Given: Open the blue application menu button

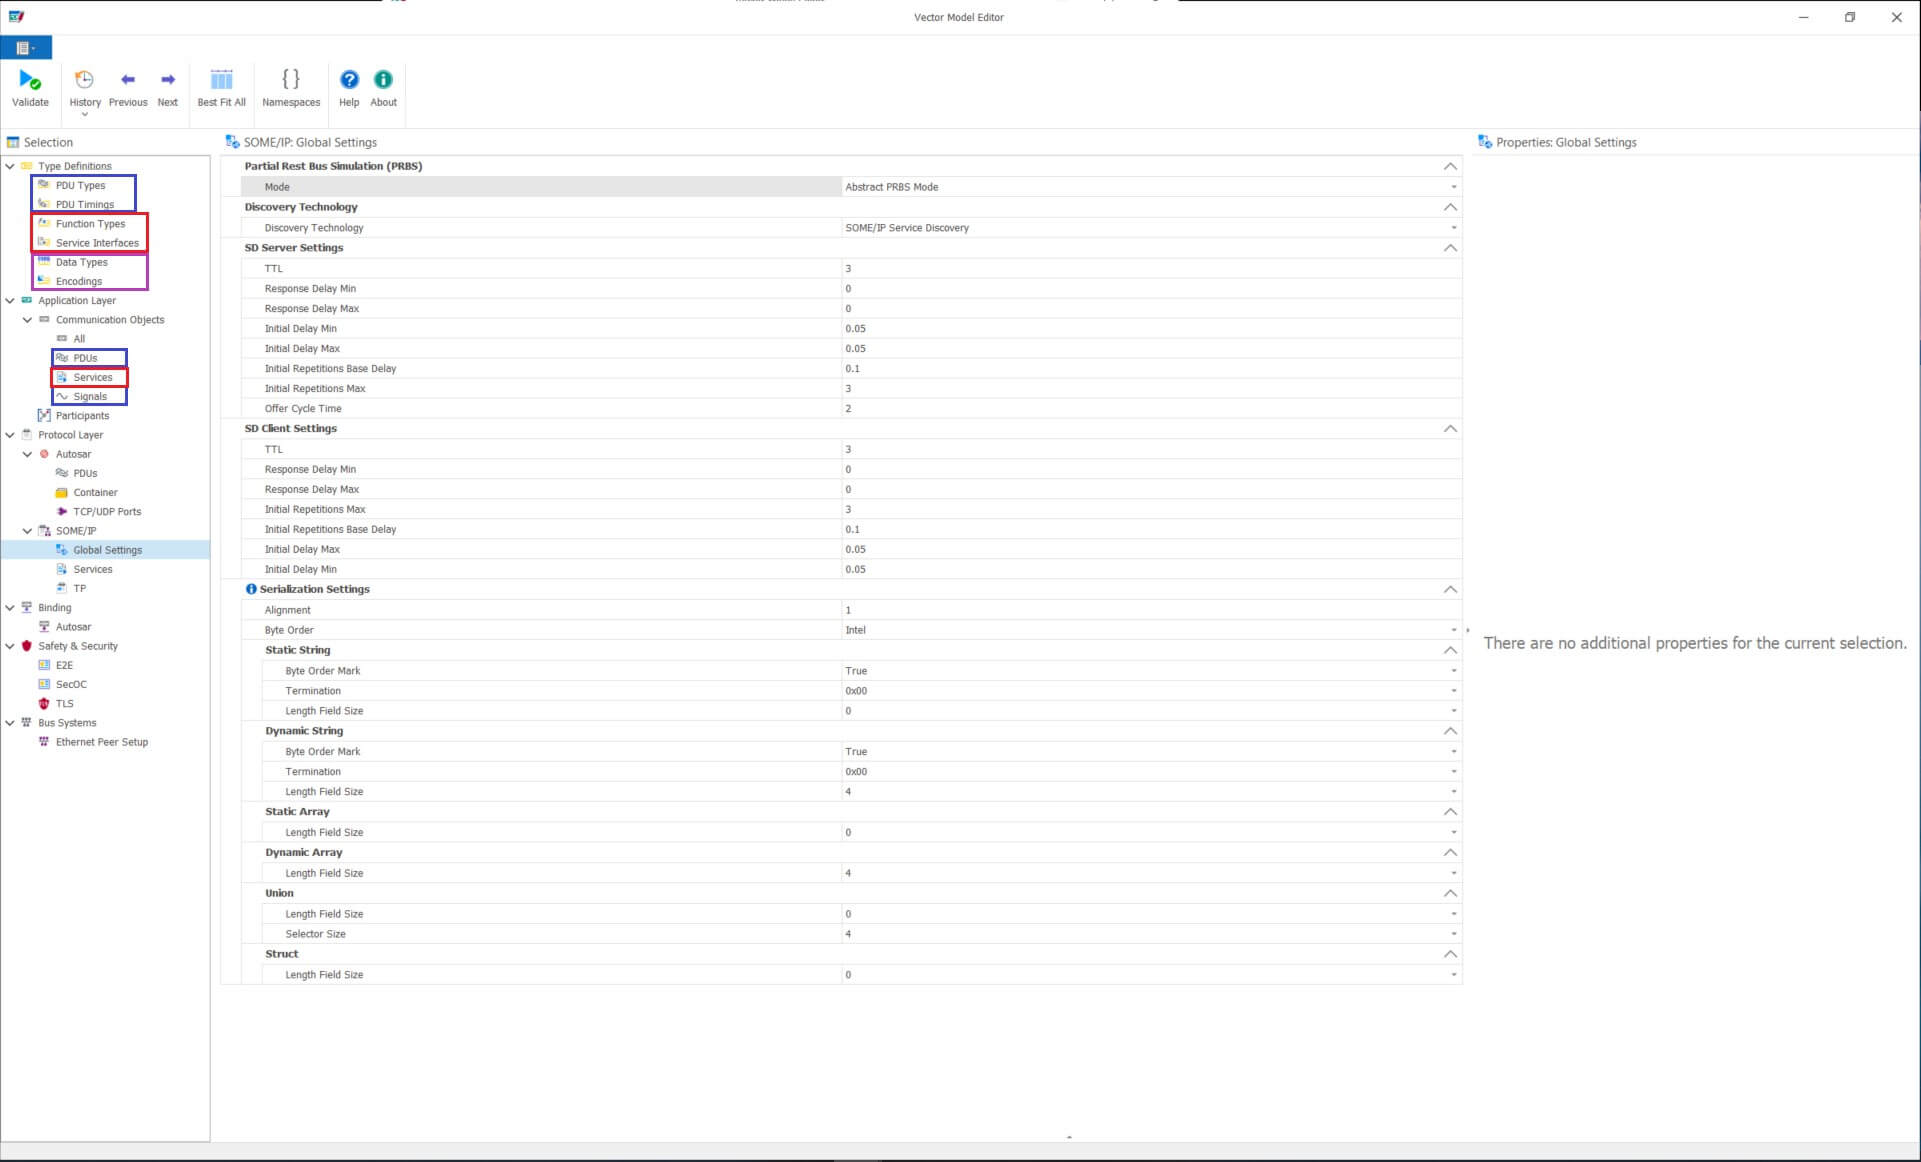Looking at the screenshot, I should click(x=26, y=48).
